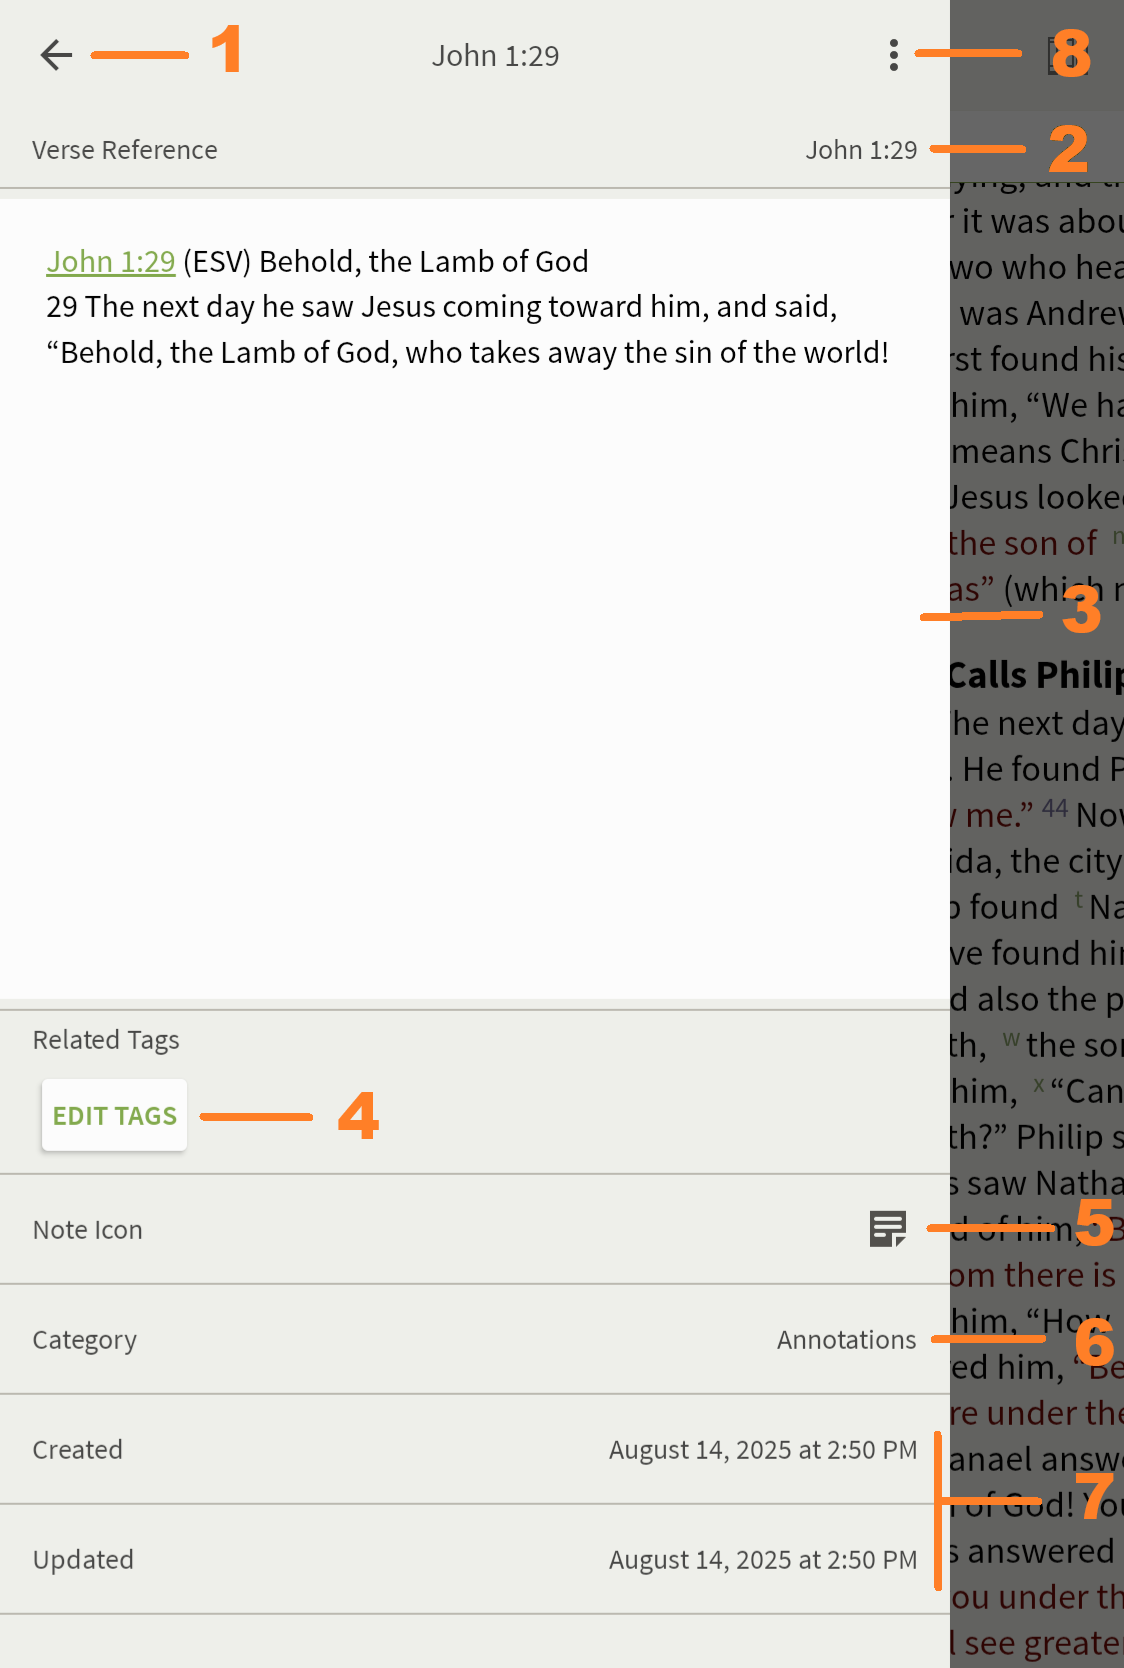
Task: Open the three-dot overflow menu
Action: (893, 55)
